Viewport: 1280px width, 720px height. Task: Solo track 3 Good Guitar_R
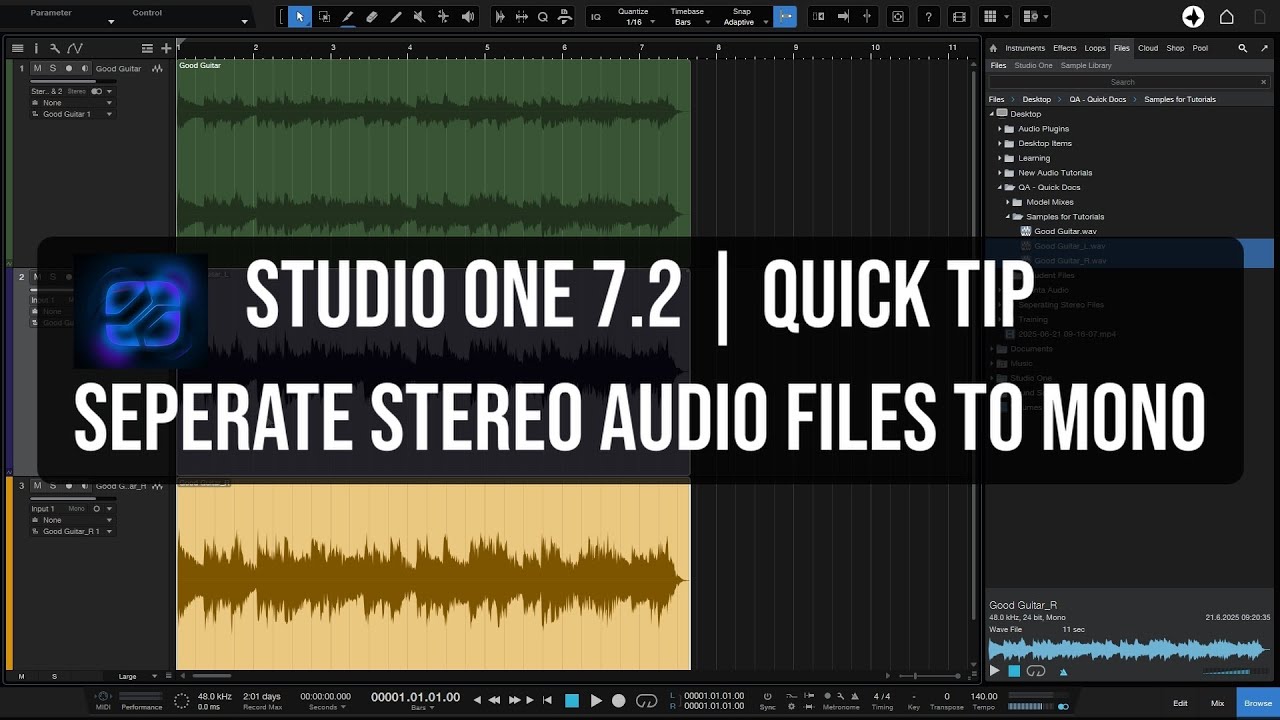coord(53,486)
